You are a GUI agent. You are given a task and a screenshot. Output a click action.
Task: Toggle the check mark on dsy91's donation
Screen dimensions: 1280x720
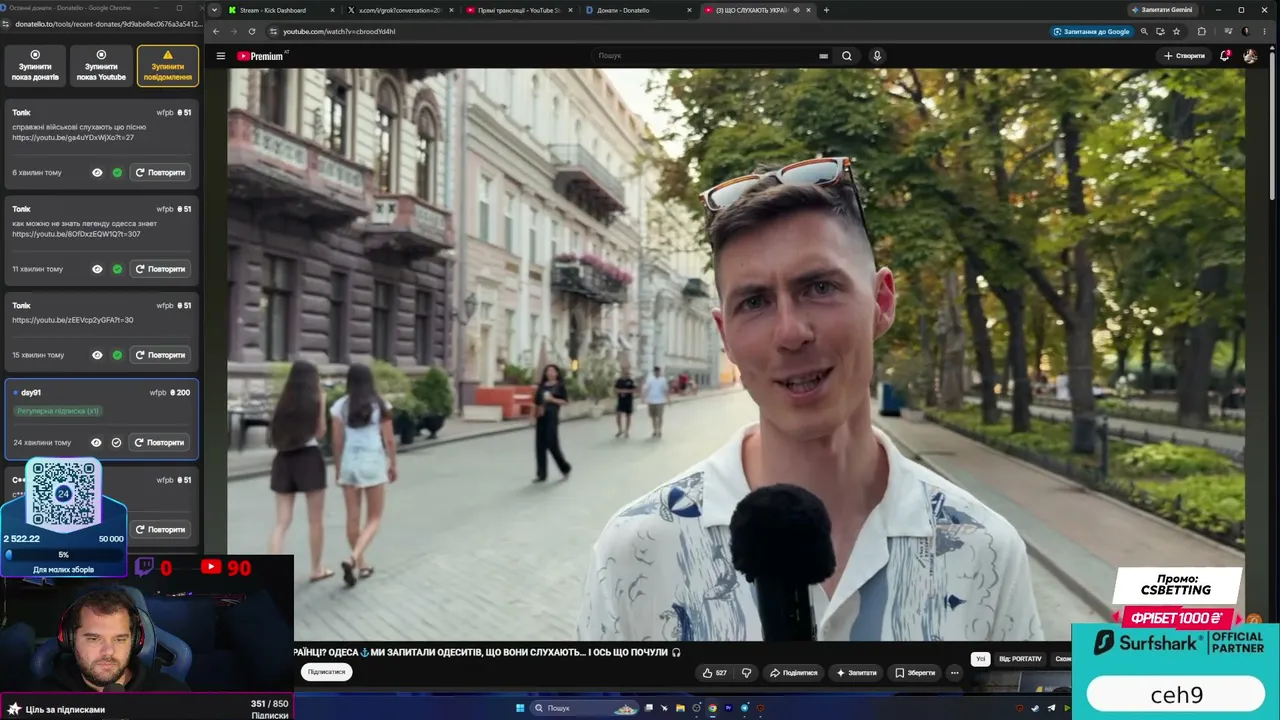(116, 443)
